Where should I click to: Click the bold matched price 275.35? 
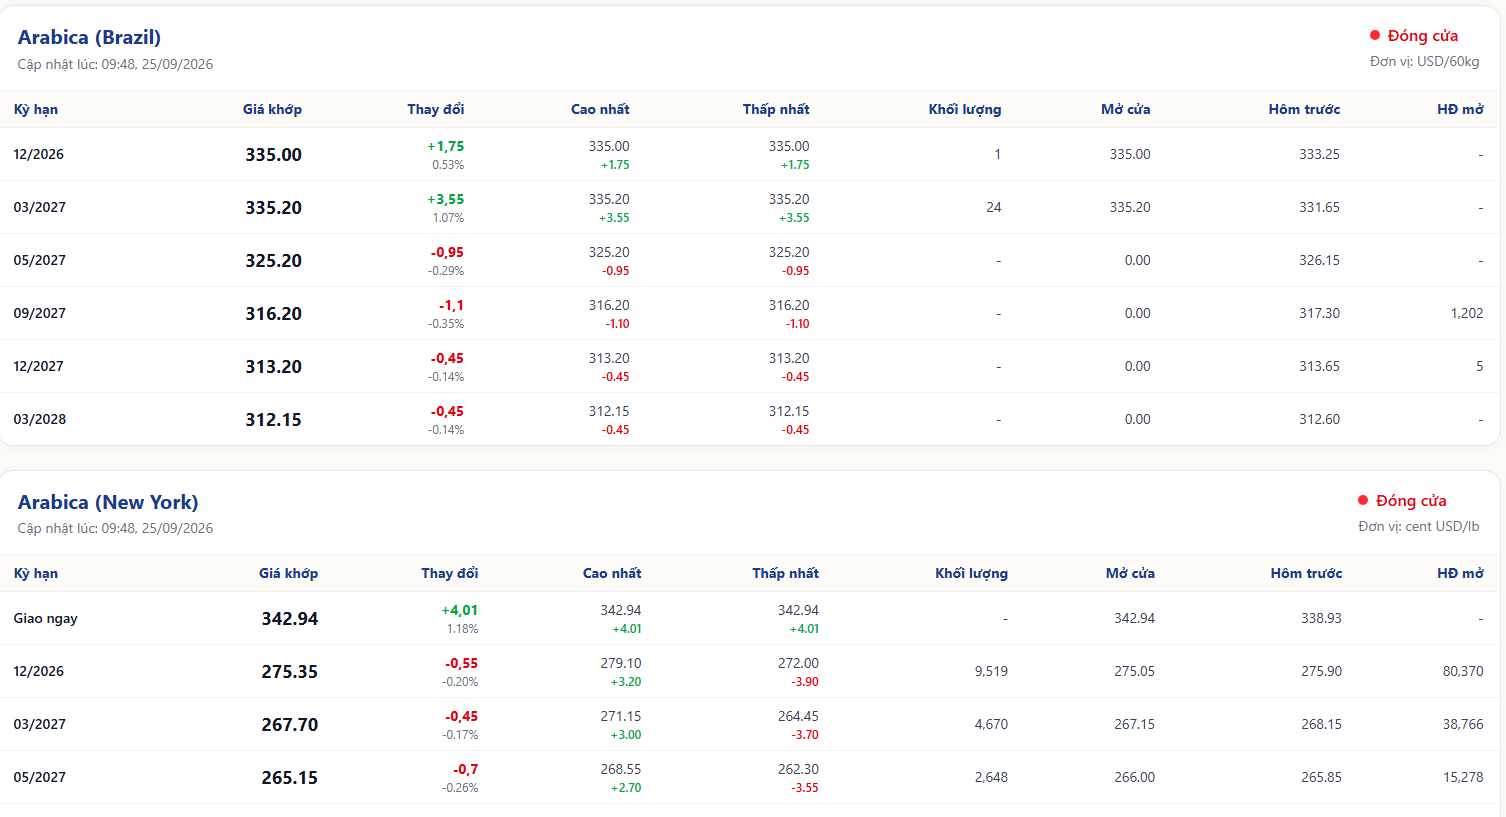[290, 672]
